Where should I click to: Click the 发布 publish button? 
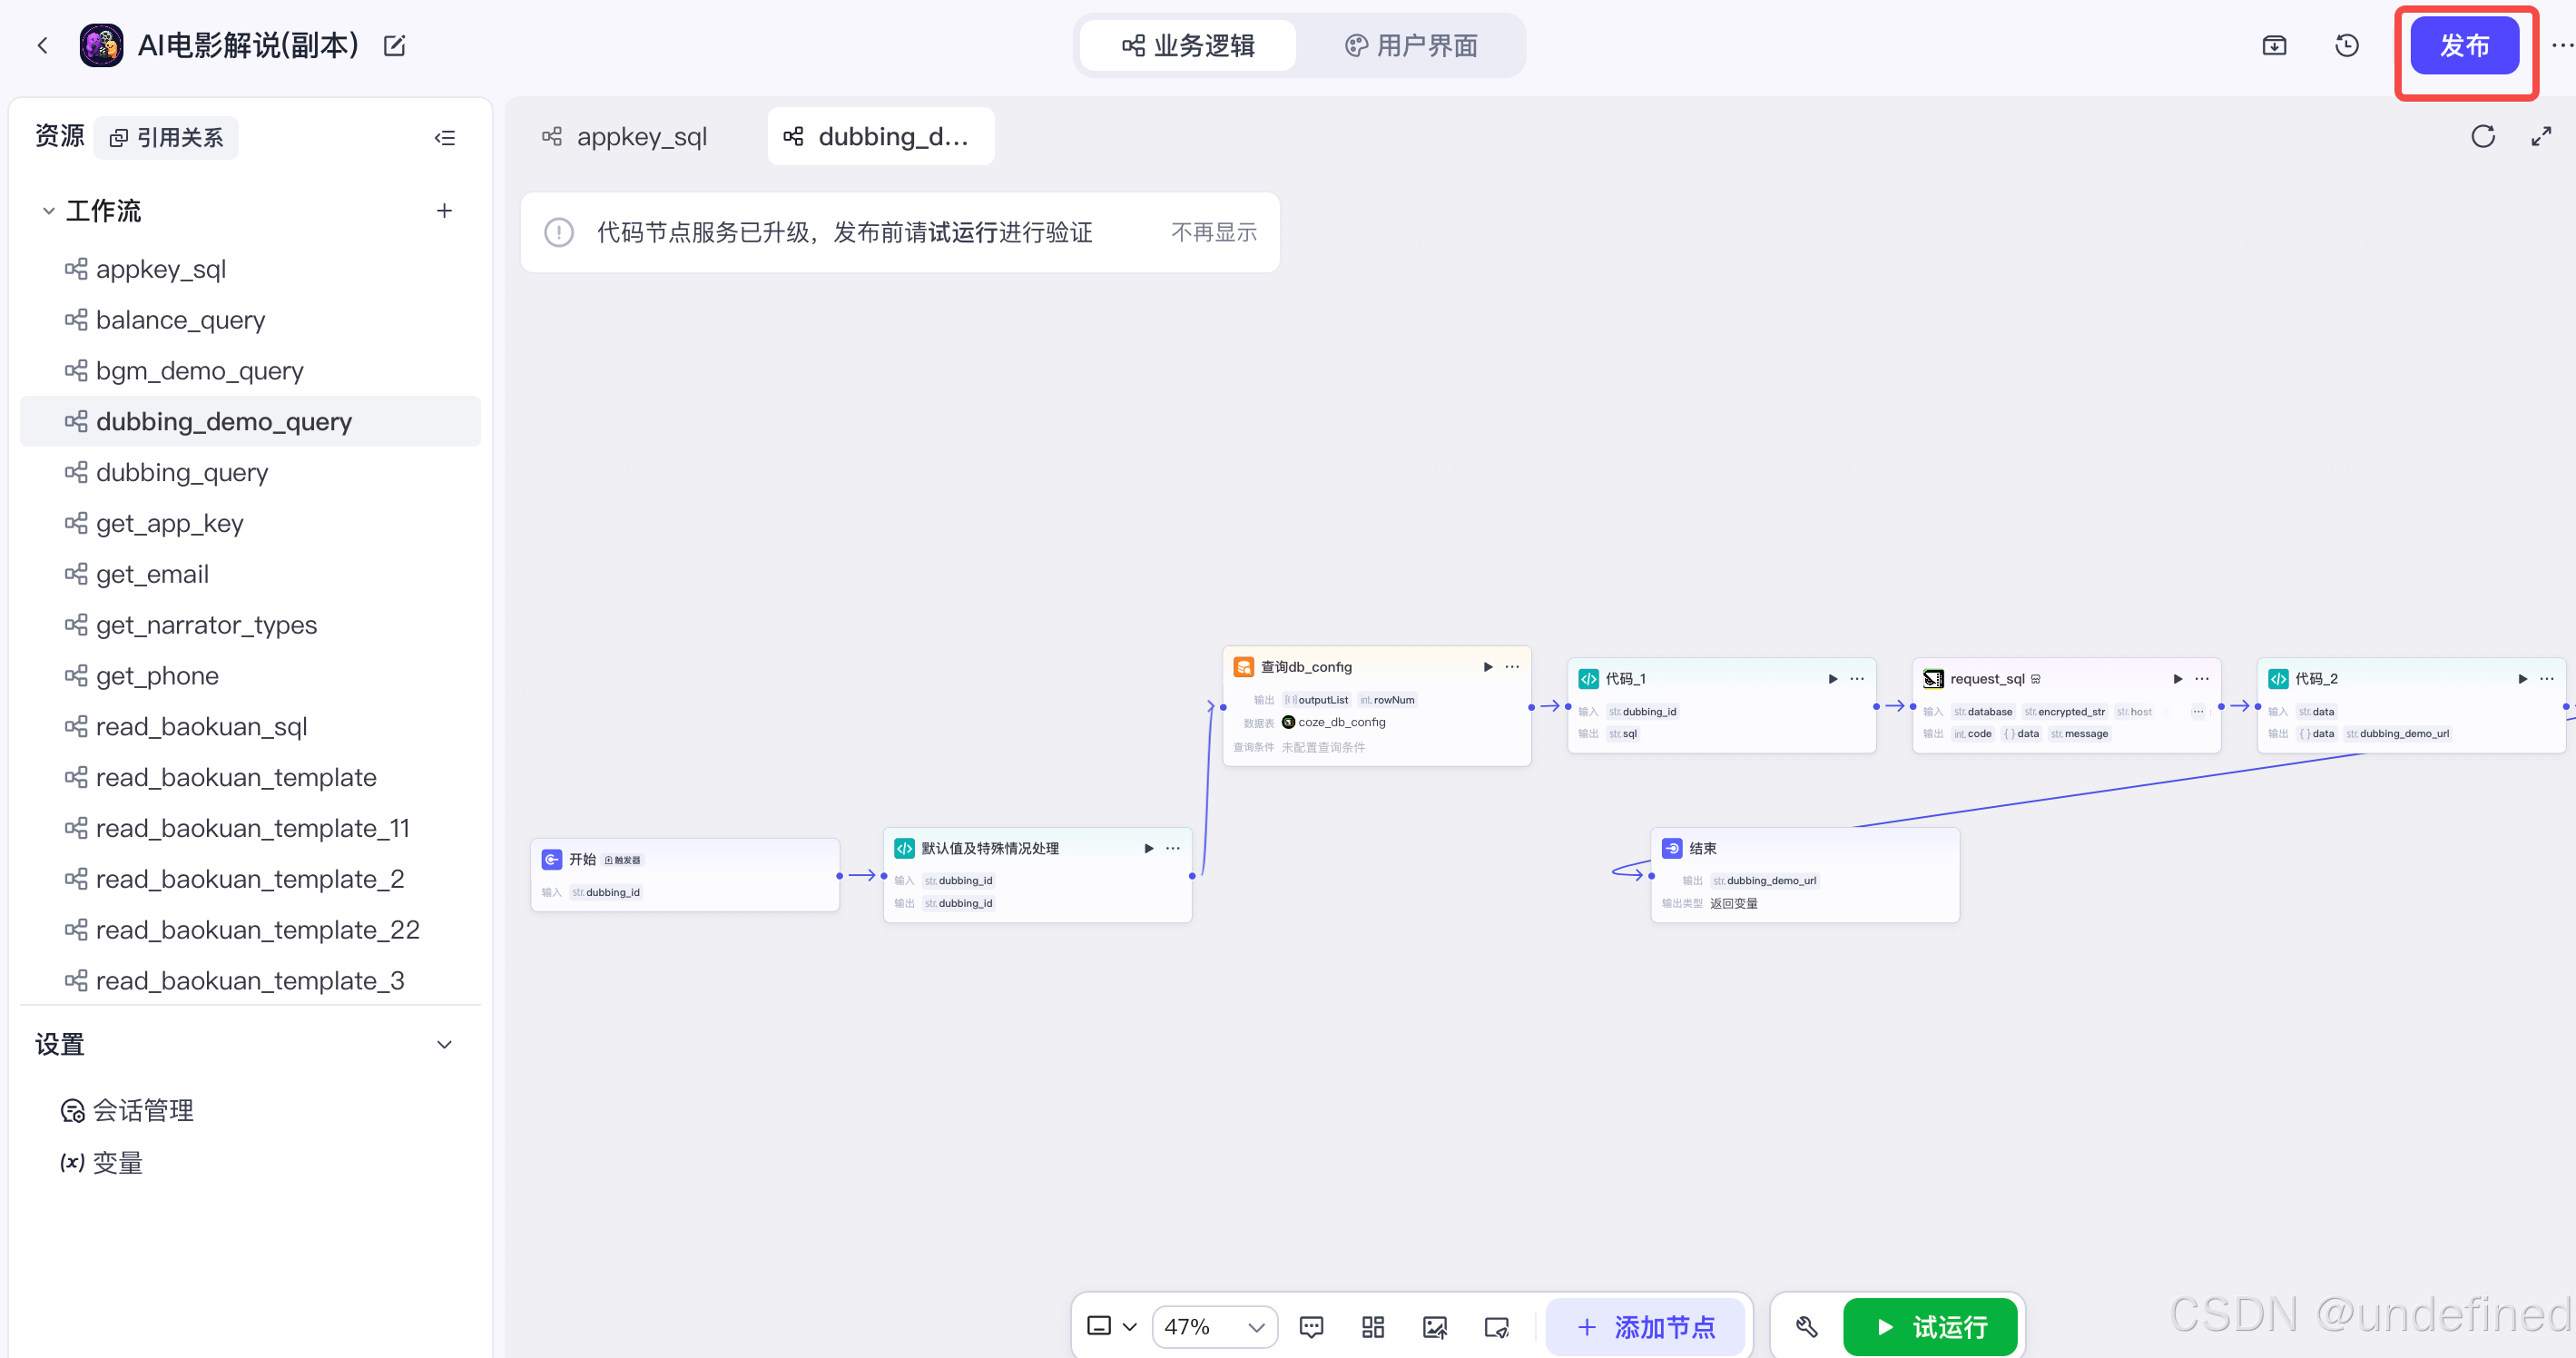[2465, 45]
